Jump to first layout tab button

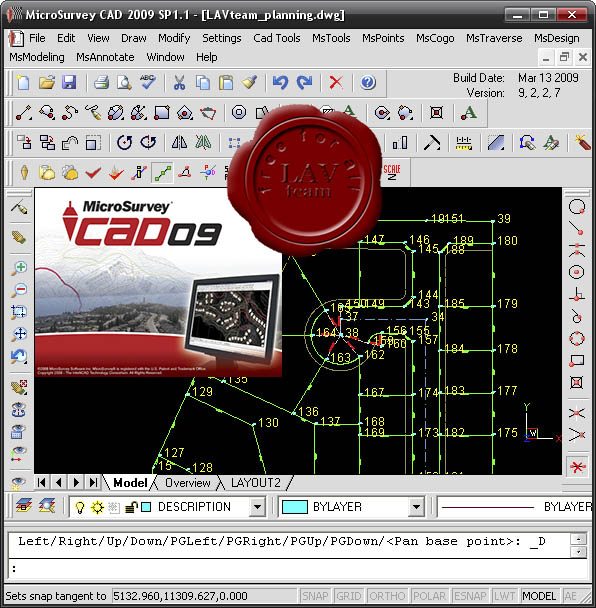(x=41, y=482)
